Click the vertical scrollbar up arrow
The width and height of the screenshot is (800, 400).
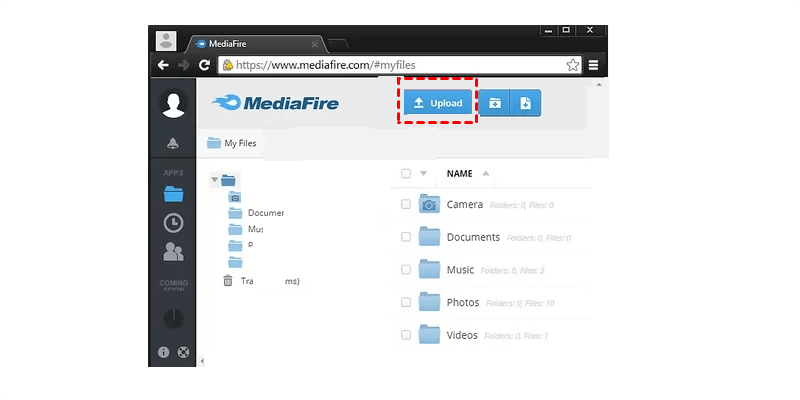(599, 84)
